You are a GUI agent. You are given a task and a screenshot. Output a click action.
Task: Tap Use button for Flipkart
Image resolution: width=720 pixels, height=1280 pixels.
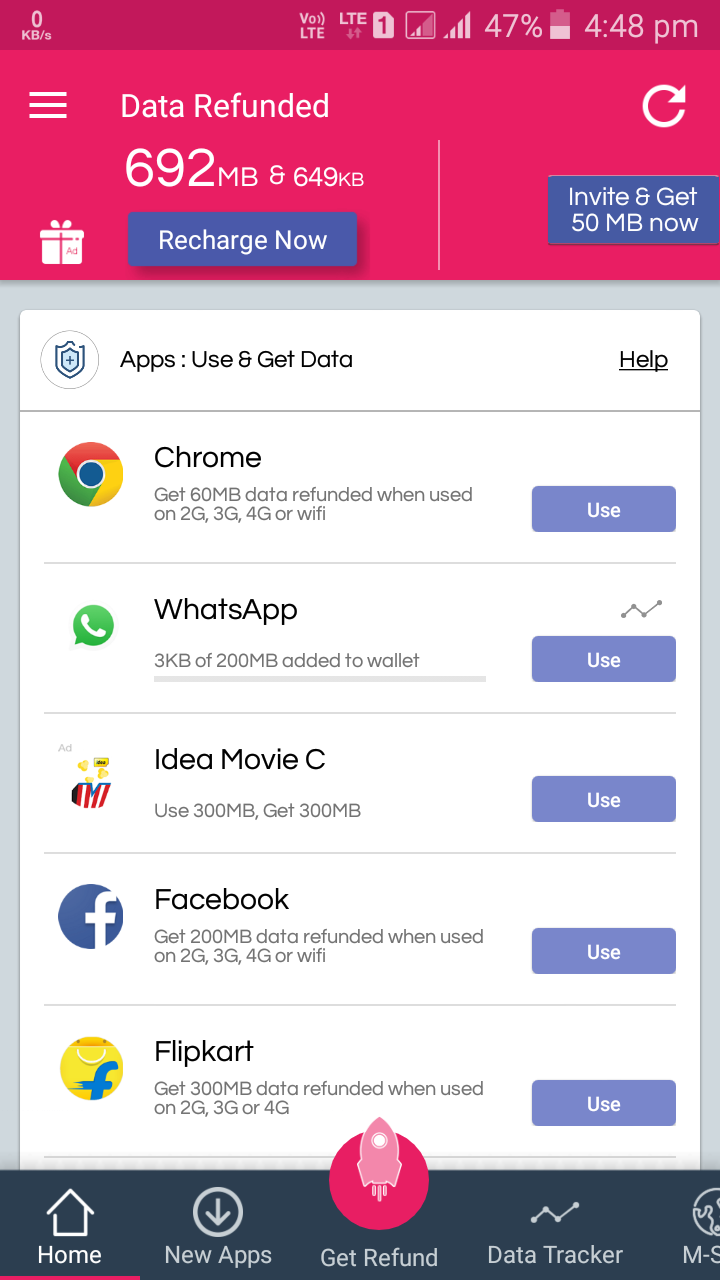point(603,1104)
